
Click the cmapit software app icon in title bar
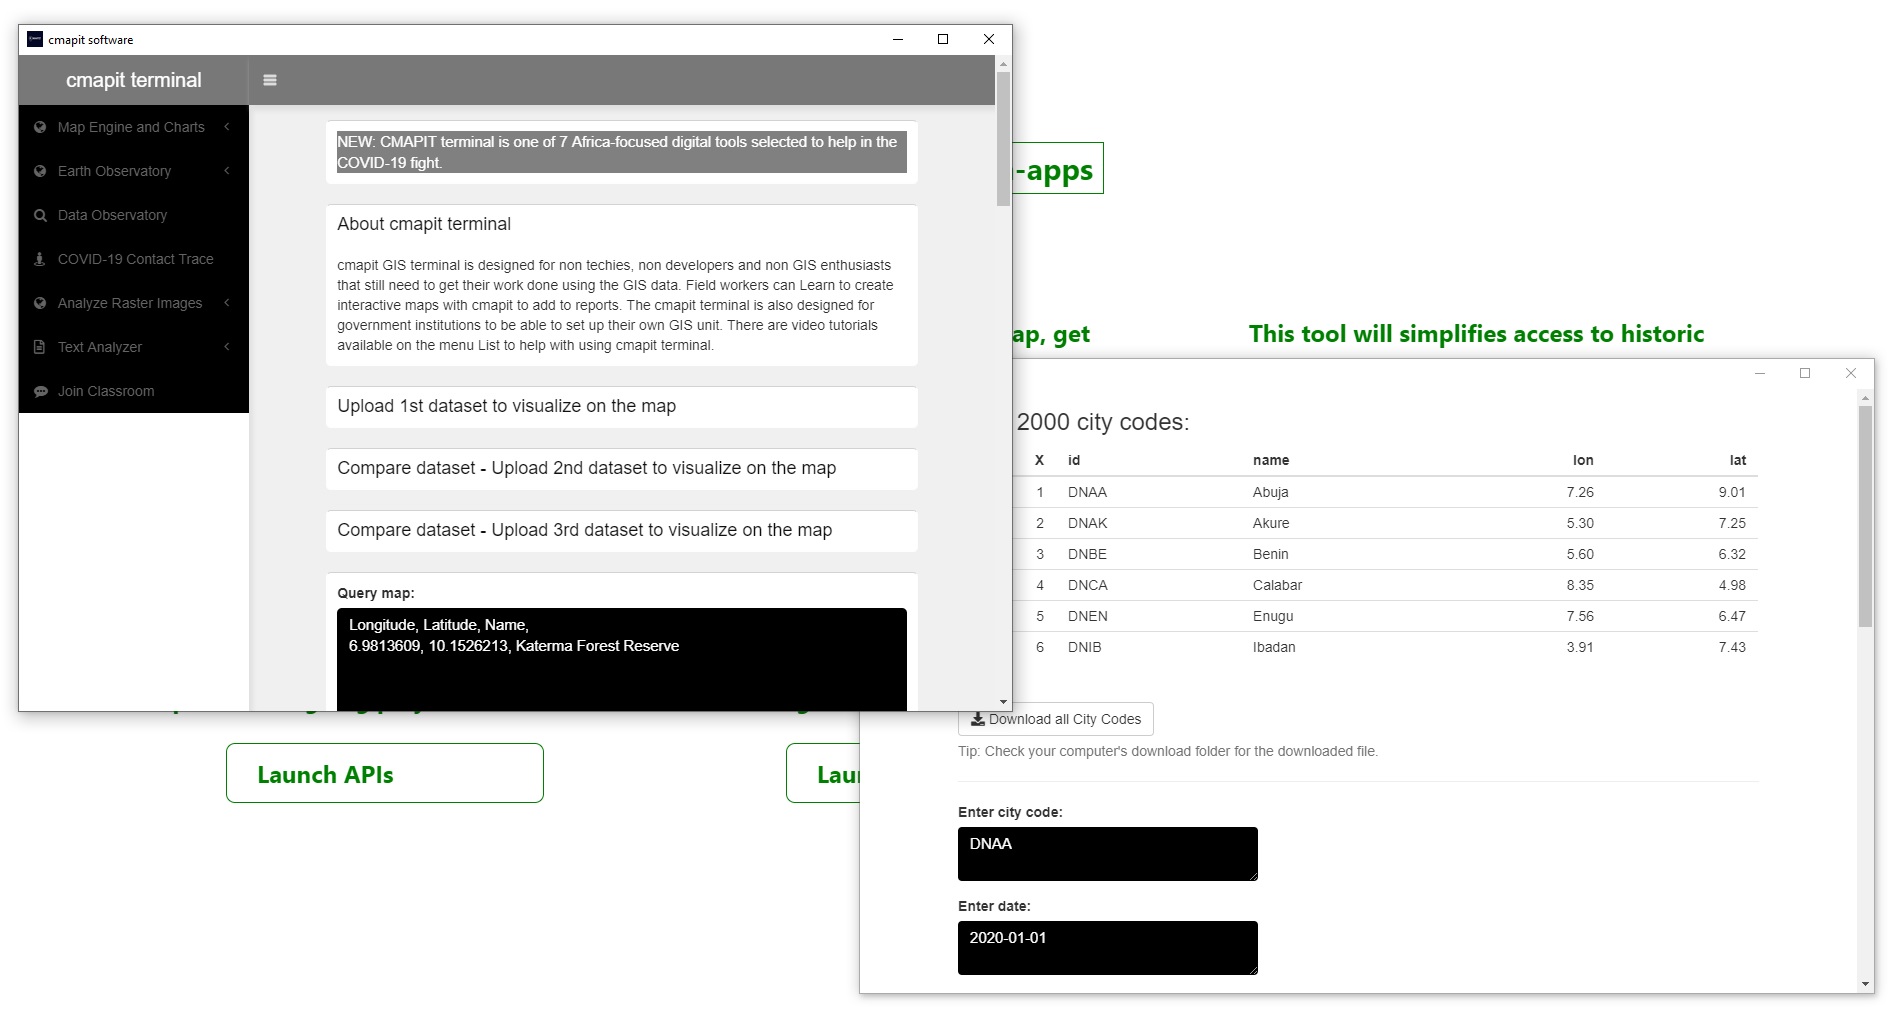click(x=35, y=39)
